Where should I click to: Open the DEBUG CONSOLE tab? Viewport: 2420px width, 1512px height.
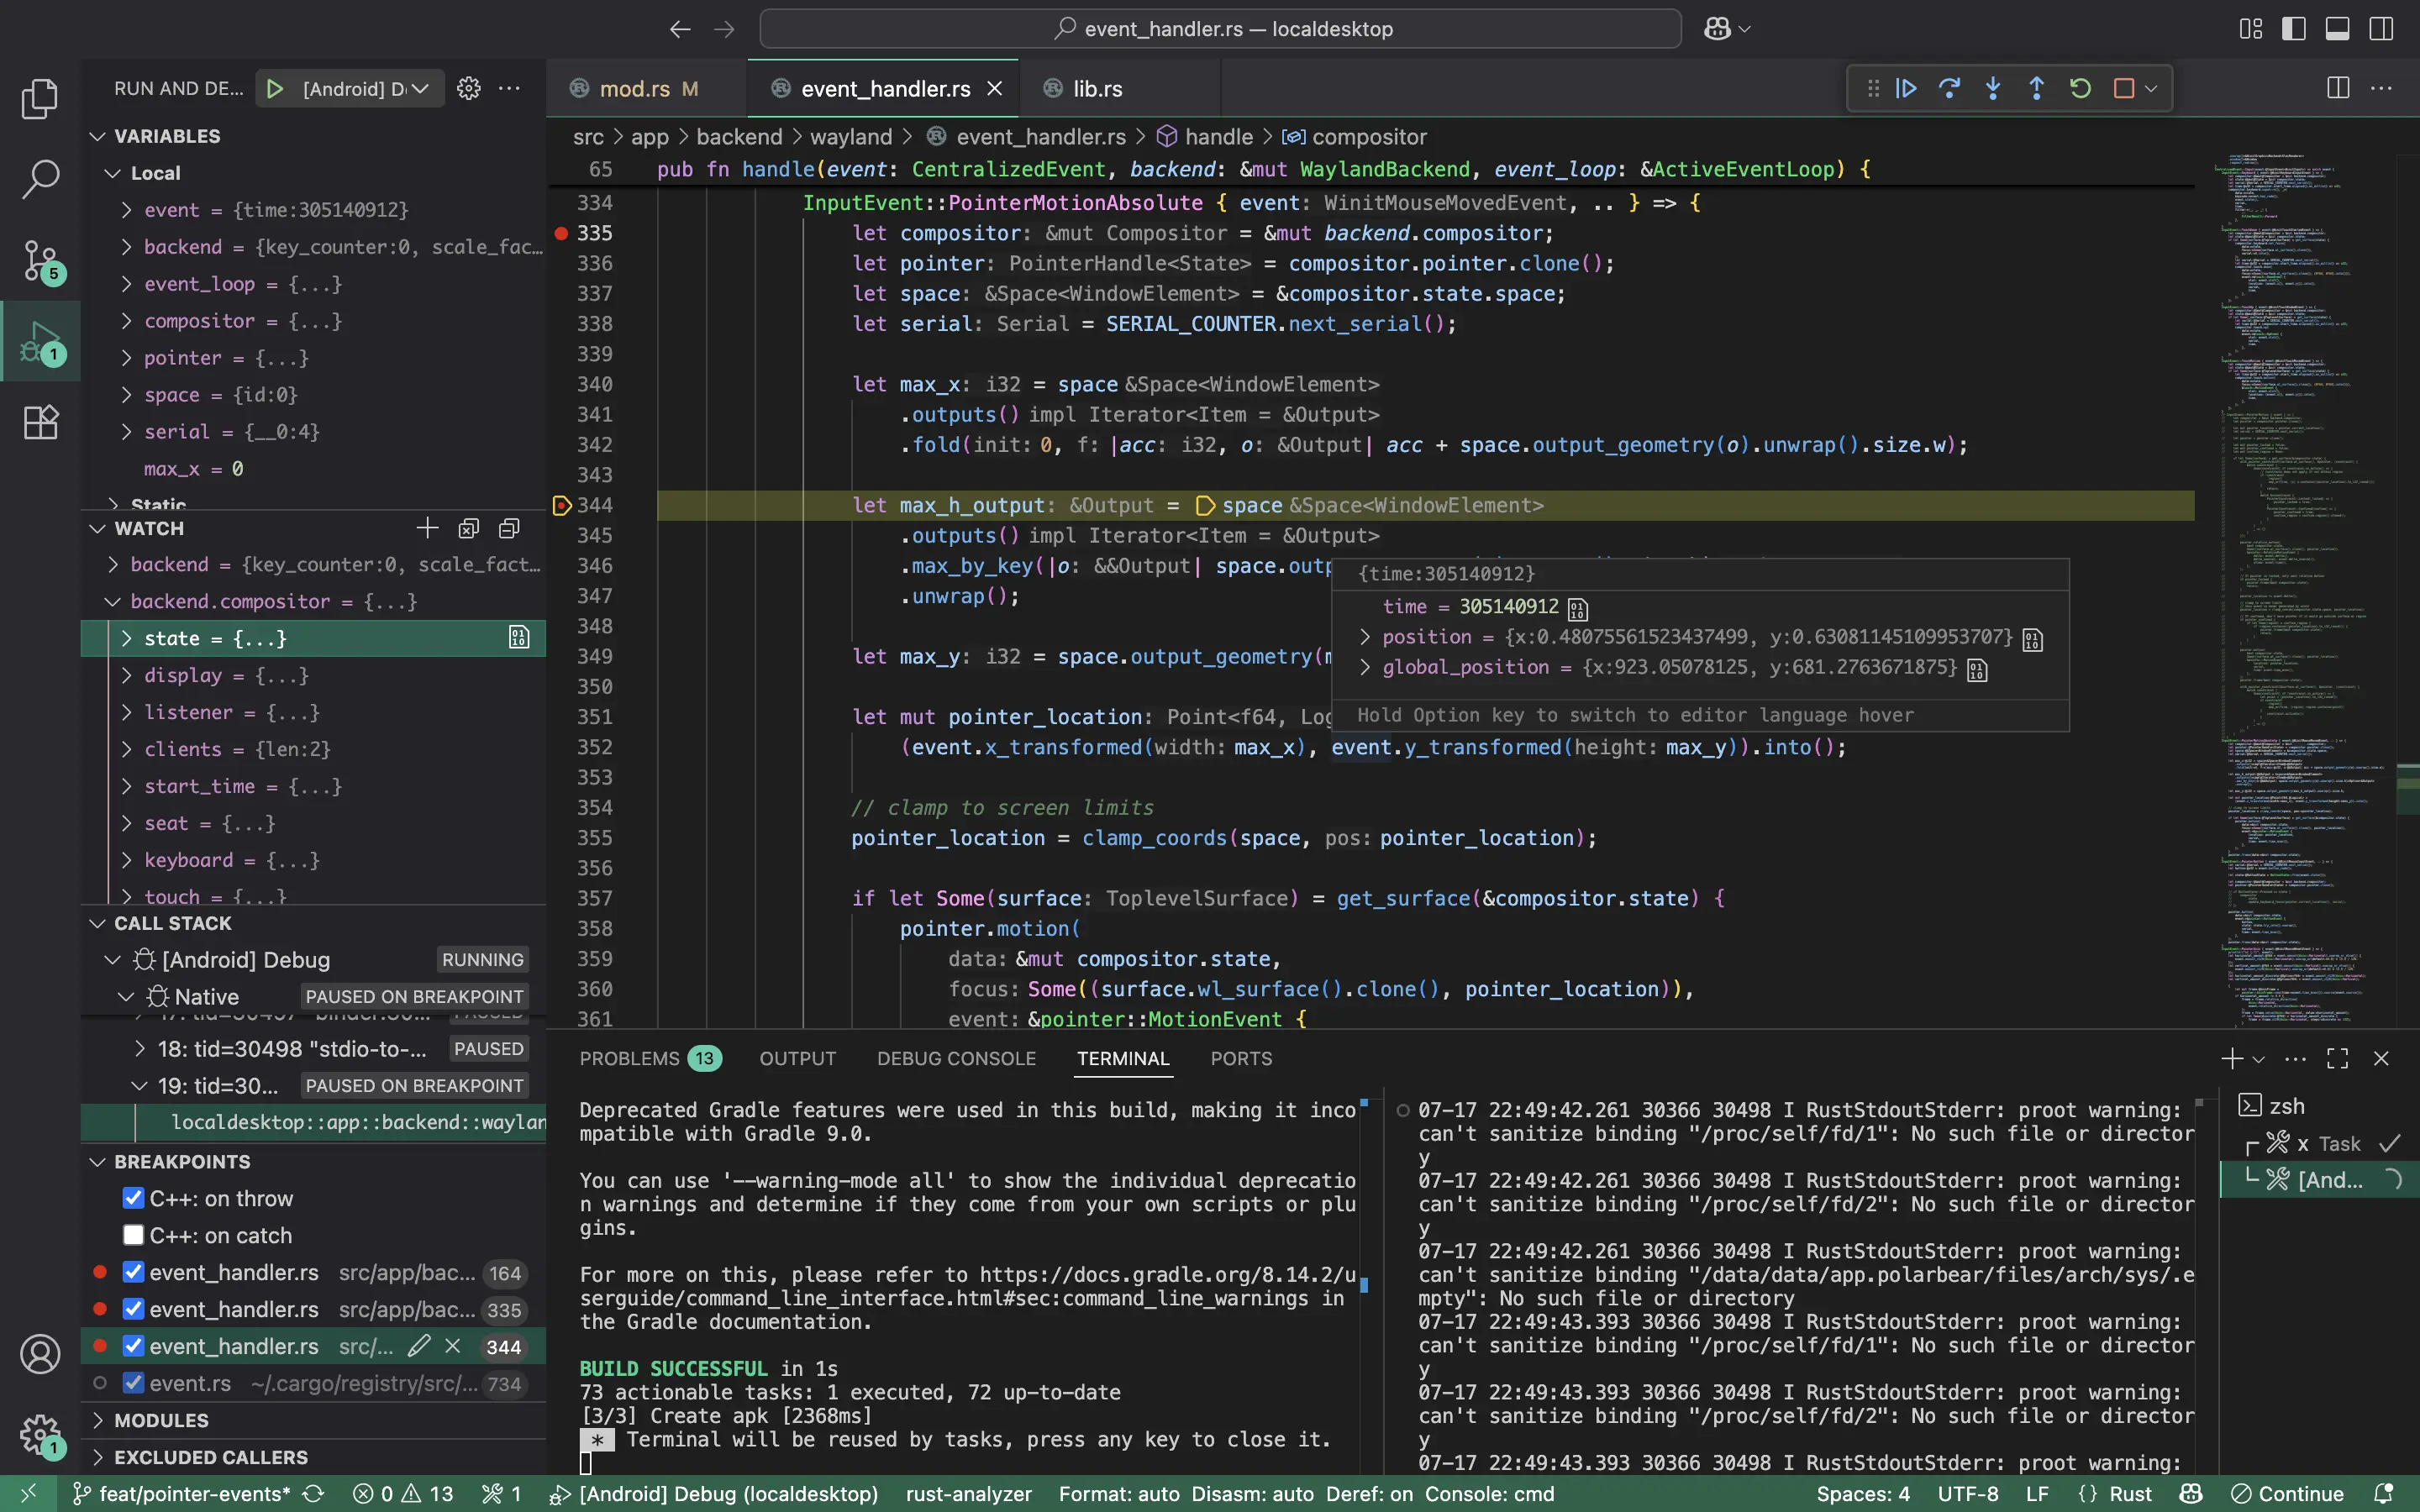click(956, 1058)
